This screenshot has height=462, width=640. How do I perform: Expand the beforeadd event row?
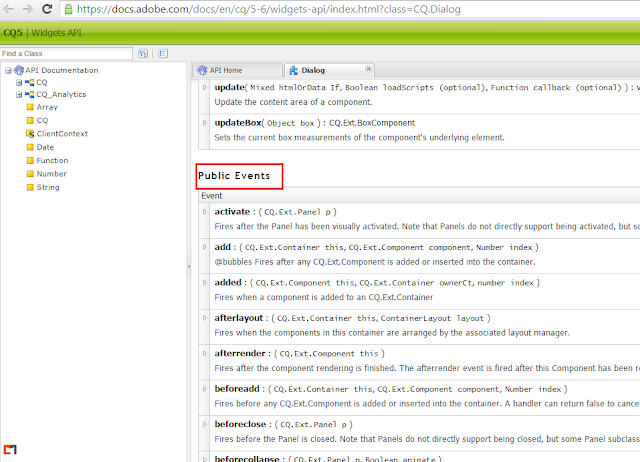[205, 389]
